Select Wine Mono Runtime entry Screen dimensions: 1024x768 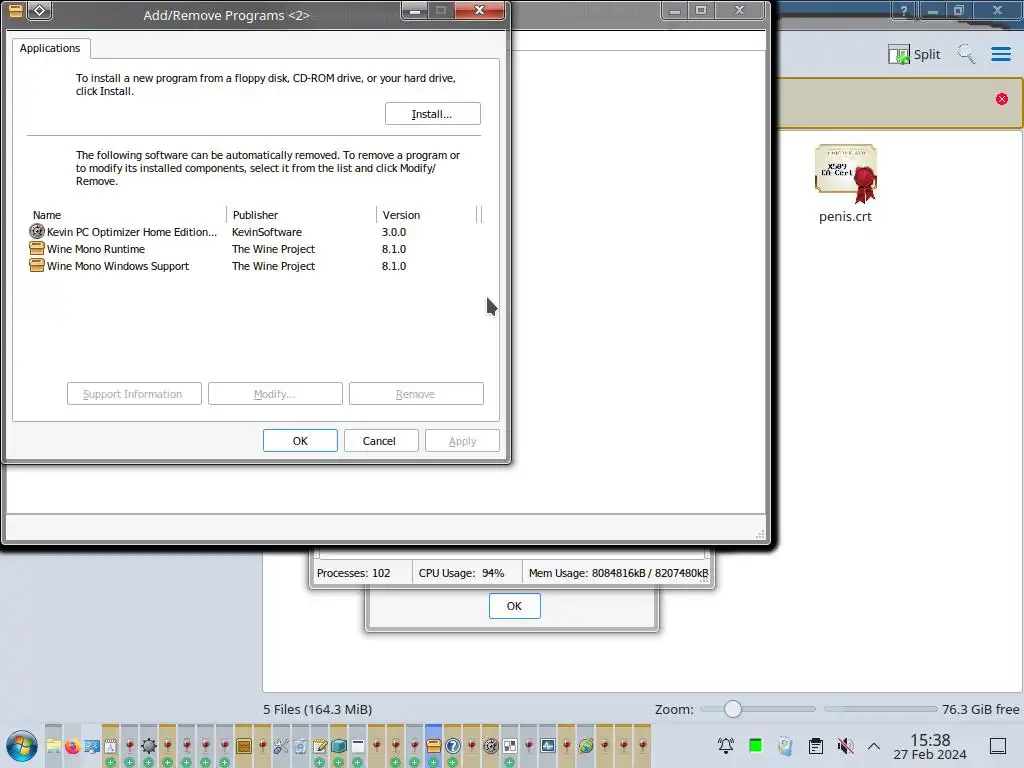tap(255, 249)
